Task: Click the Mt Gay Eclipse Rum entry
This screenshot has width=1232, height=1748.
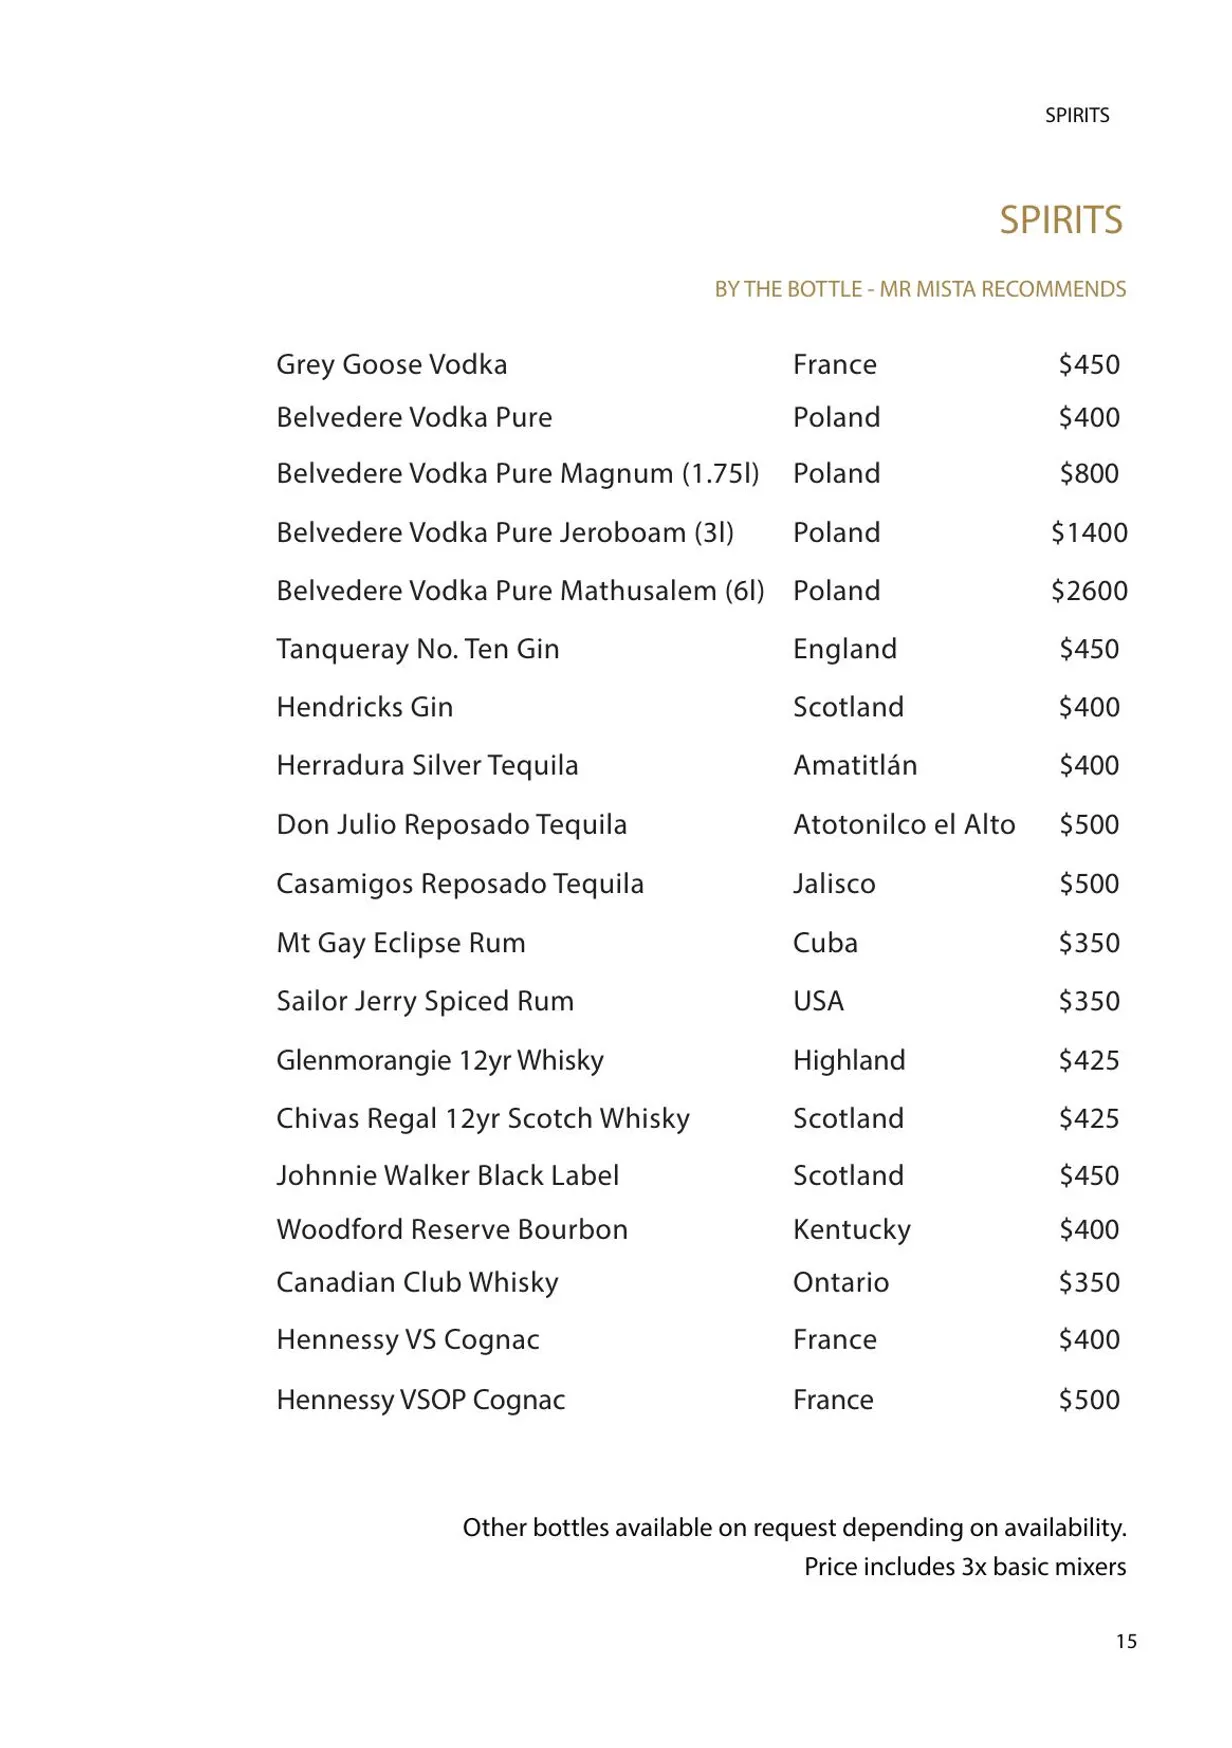Action: point(401,942)
